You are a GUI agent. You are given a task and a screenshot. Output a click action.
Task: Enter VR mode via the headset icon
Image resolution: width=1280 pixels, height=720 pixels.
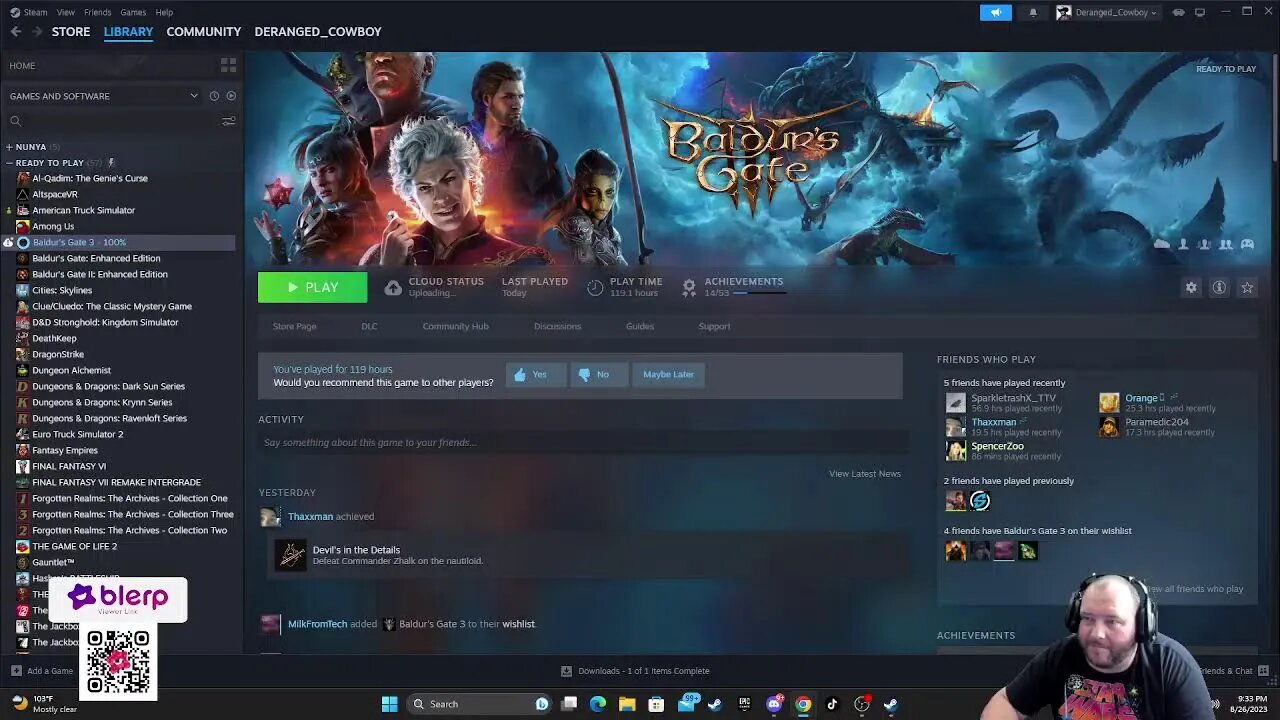[1178, 12]
